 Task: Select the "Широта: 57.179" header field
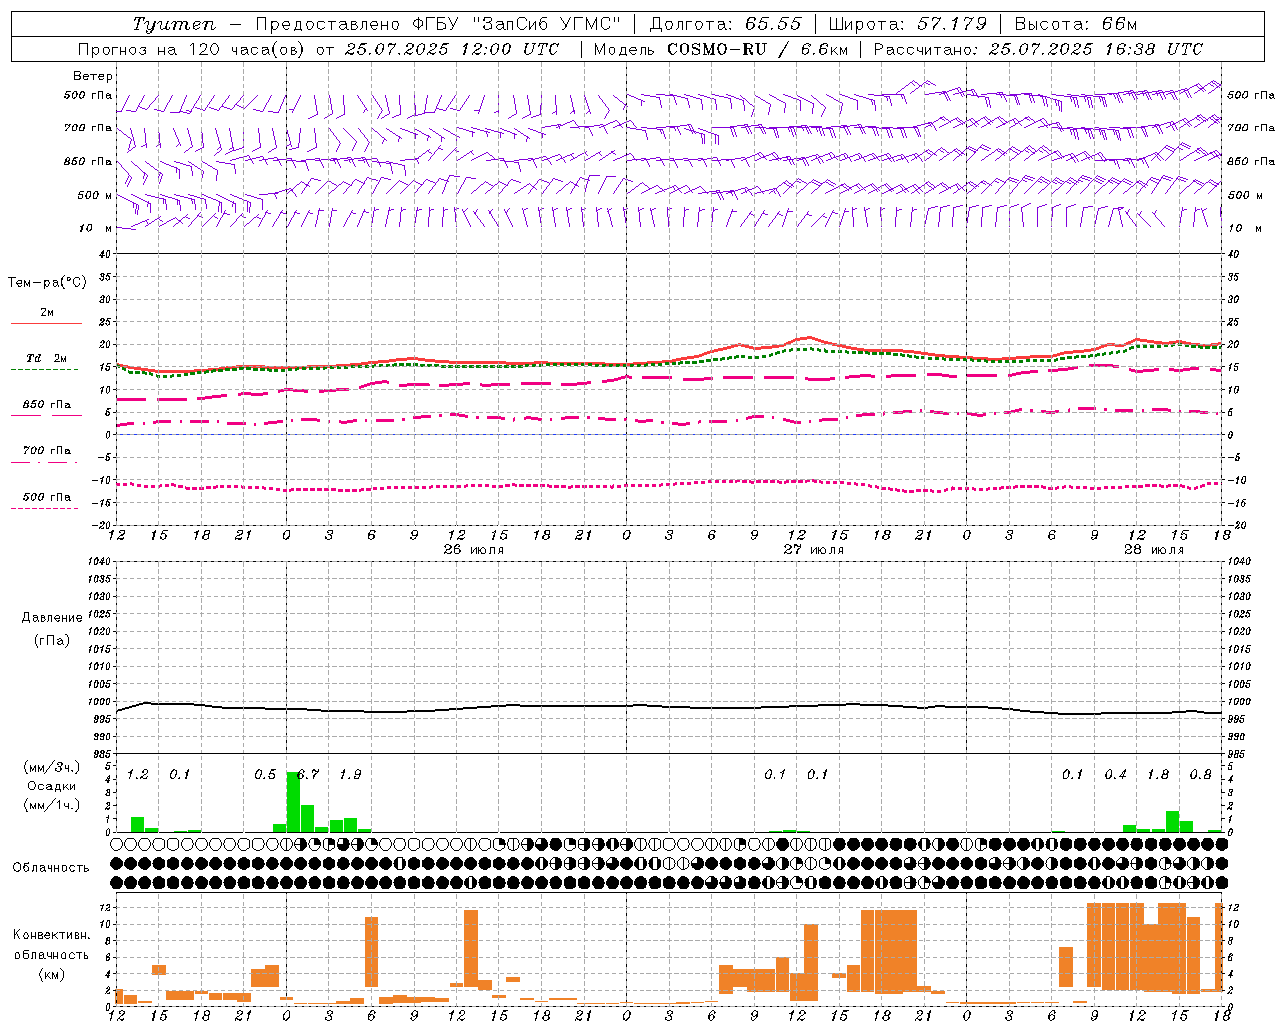tap(908, 24)
